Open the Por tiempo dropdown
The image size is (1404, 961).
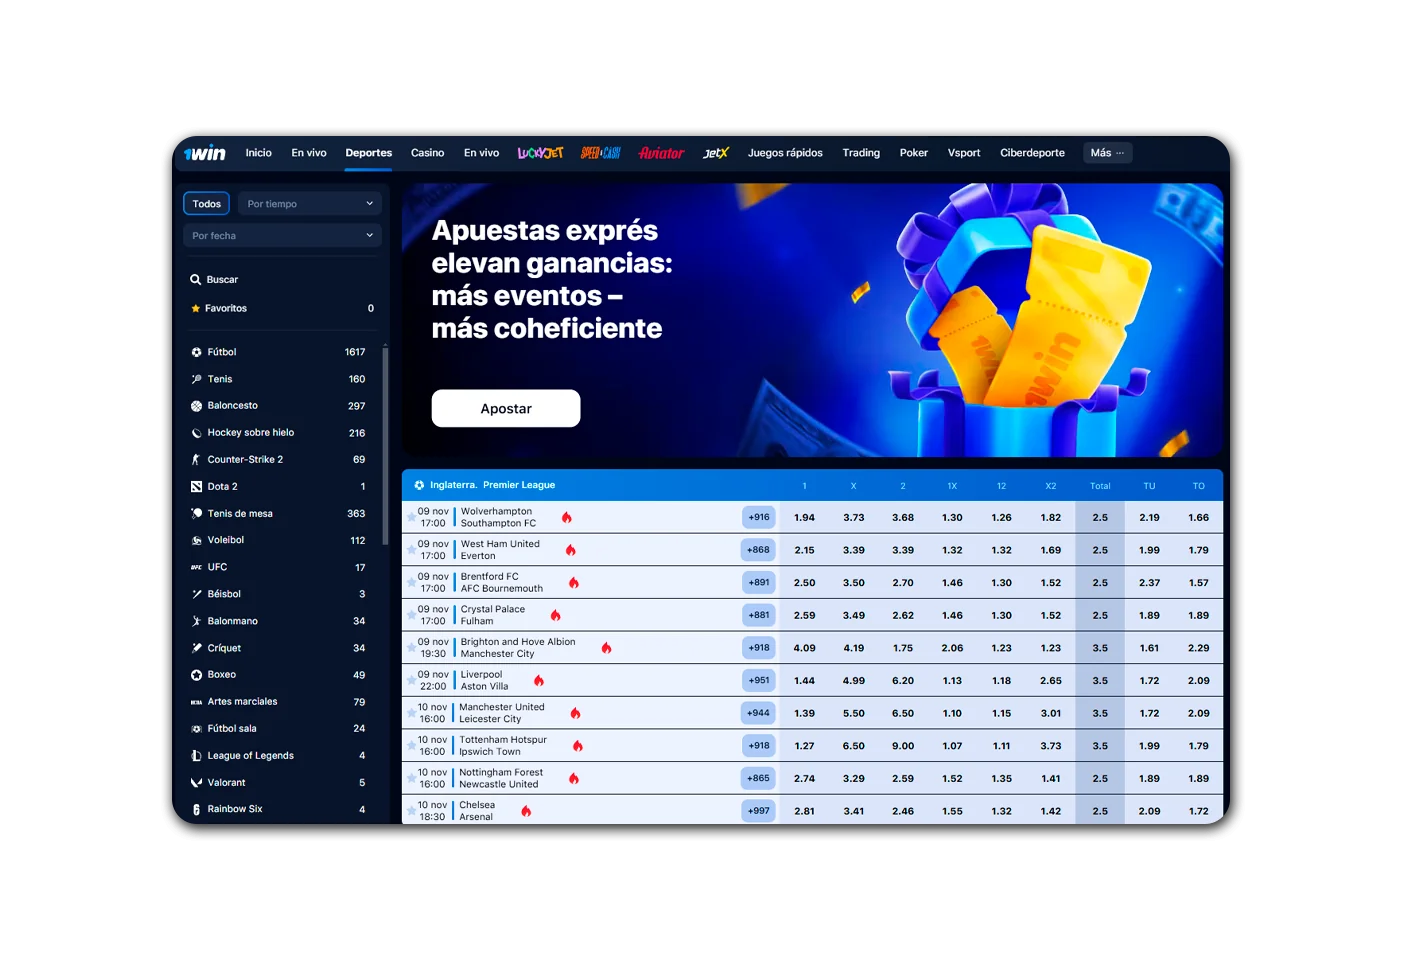point(310,204)
